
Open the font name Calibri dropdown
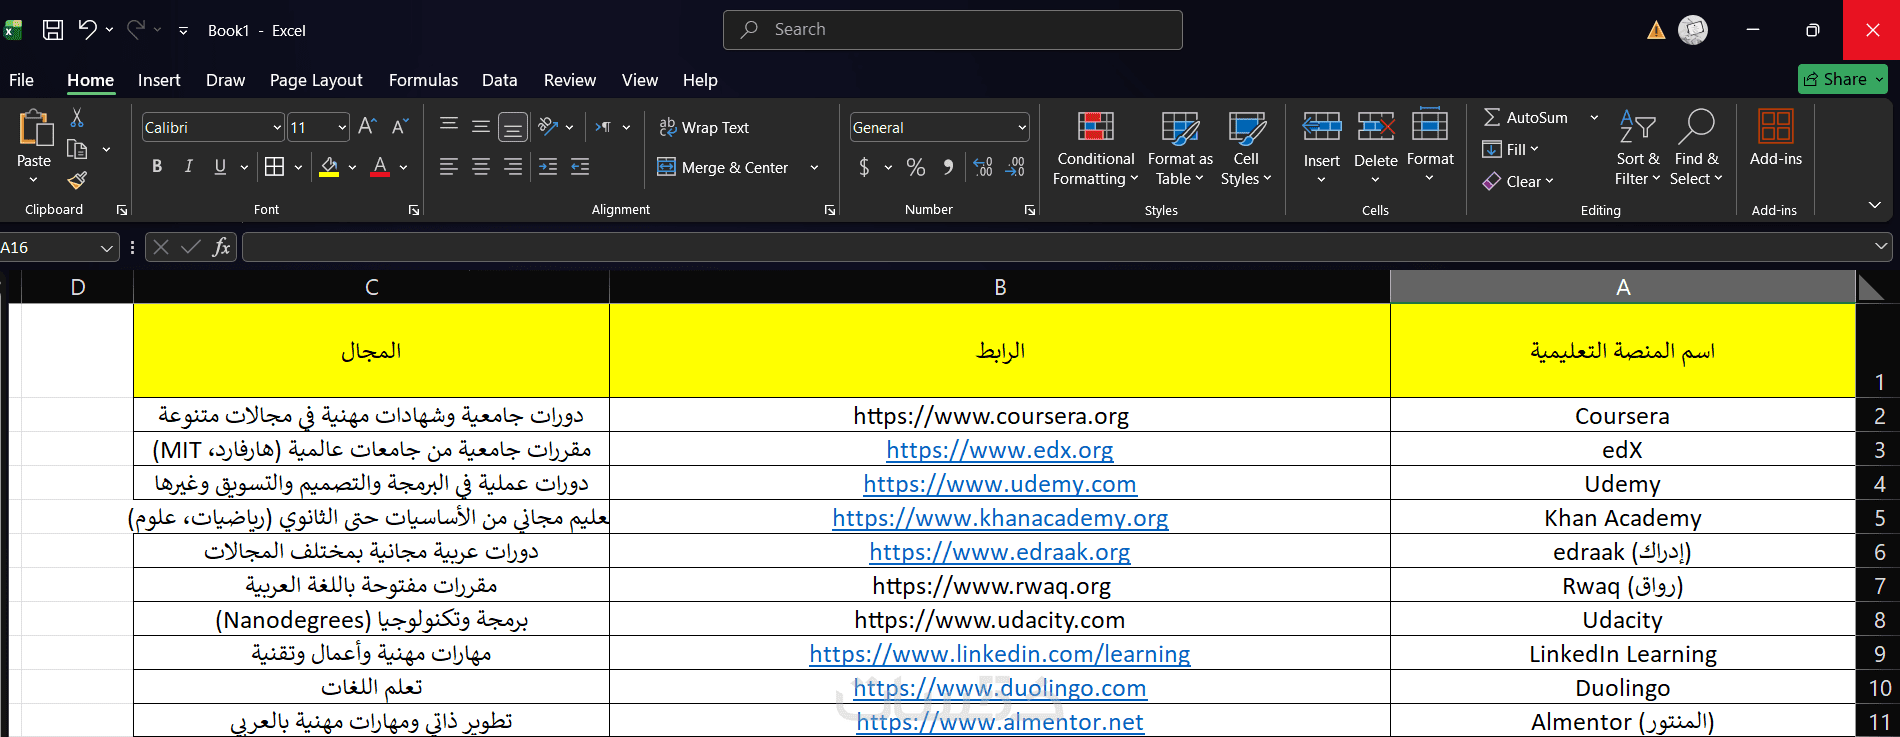pos(277,127)
